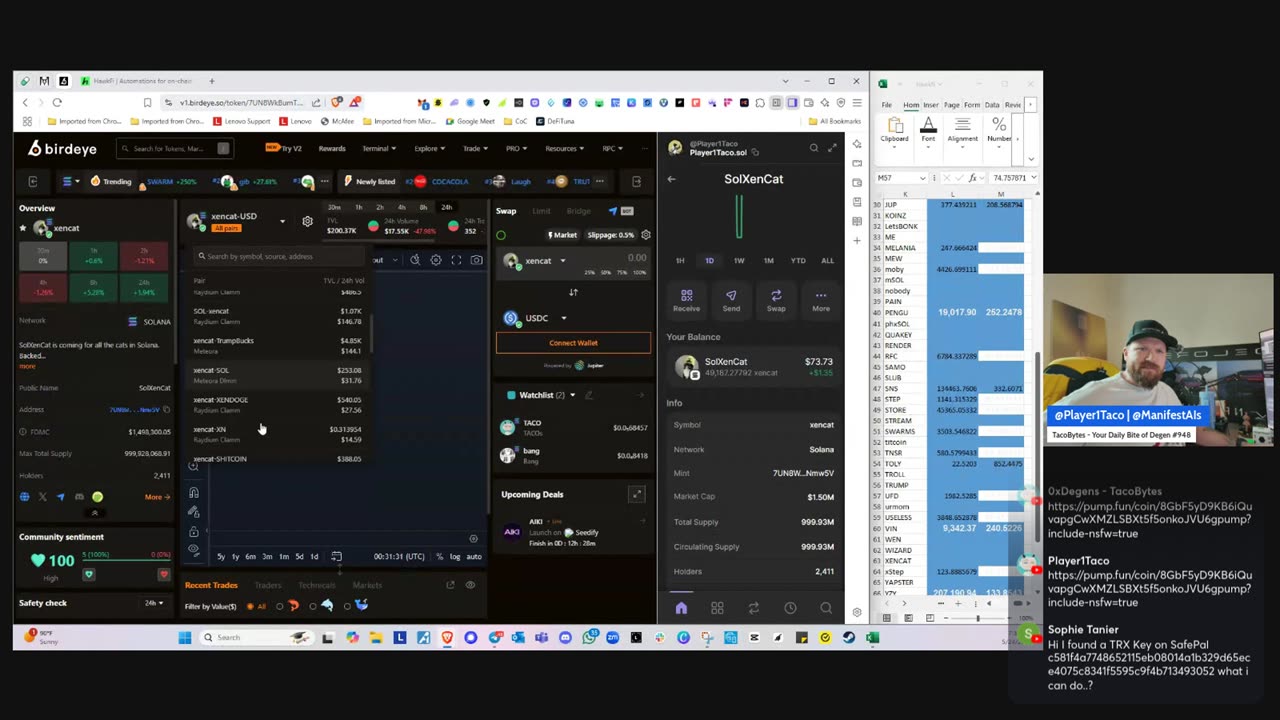Image resolution: width=1280 pixels, height=720 pixels.
Task: Click the xencat-USD pair settings gear
Action: (307, 221)
